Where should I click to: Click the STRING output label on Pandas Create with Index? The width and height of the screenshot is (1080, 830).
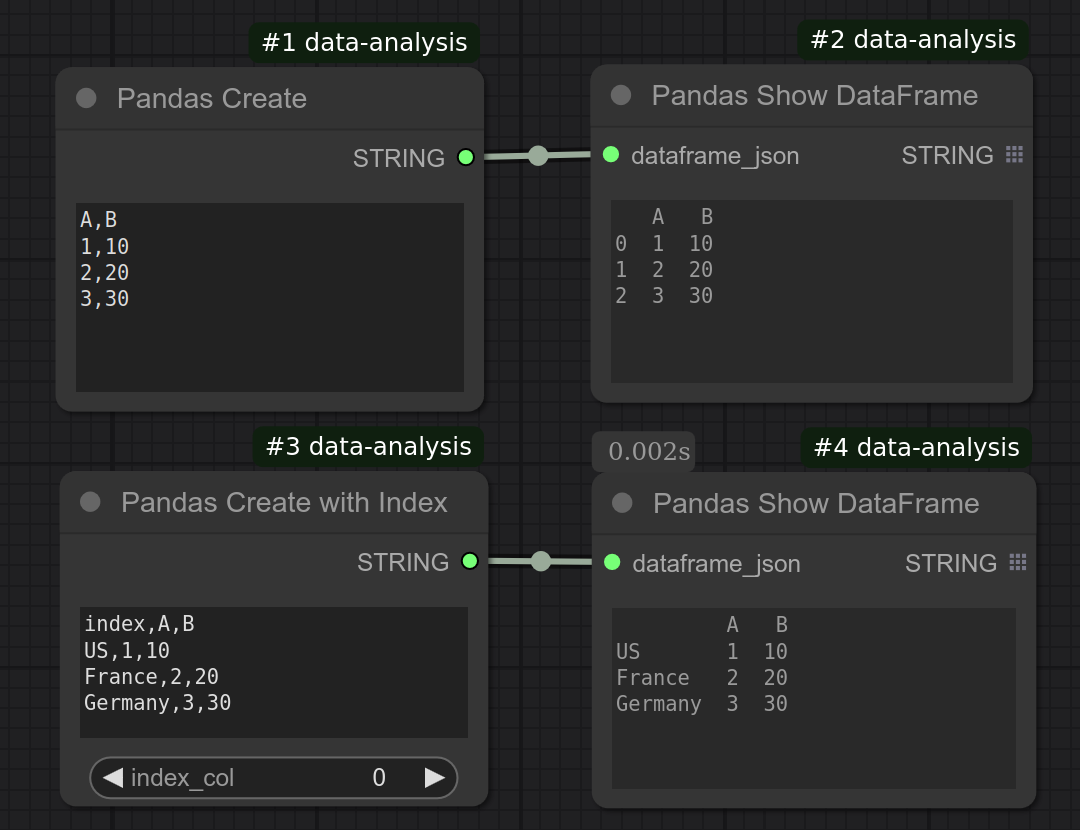(x=403, y=562)
